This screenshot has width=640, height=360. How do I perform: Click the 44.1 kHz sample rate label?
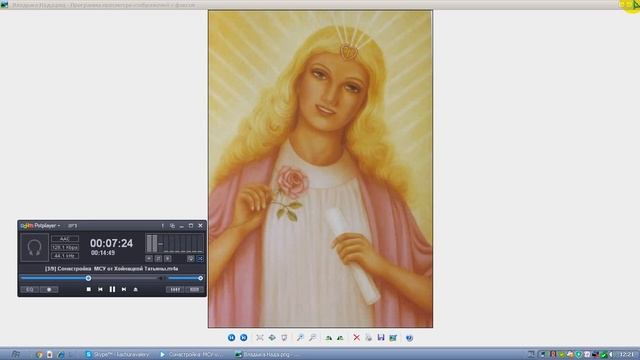pyautogui.click(x=65, y=256)
